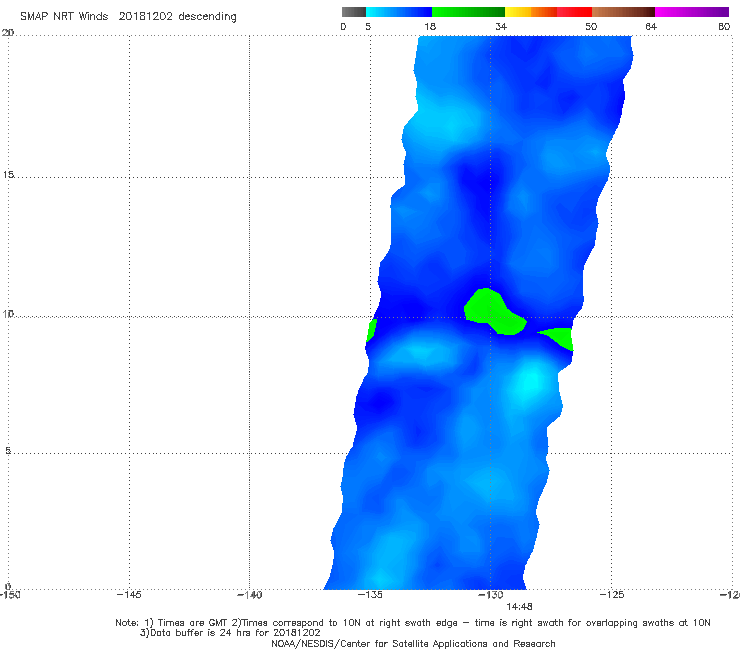The height and width of the screenshot is (650, 740).
Task: Click longitude axis label '-150'
Action: 10,595
